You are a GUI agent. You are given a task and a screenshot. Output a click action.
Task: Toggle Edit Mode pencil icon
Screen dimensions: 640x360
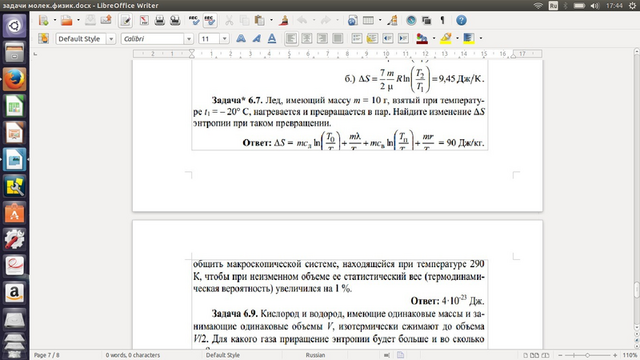[126, 20]
